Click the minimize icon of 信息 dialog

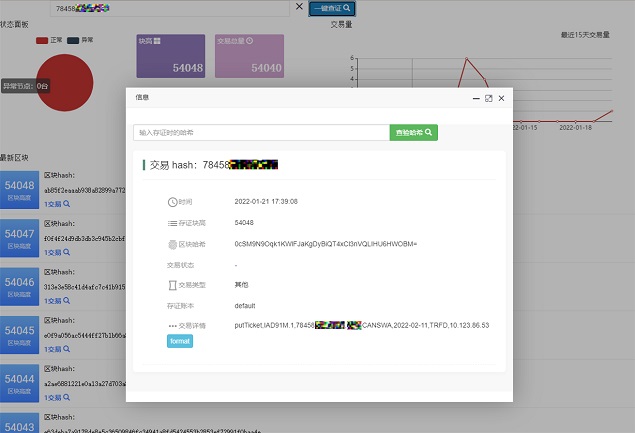coord(475,98)
